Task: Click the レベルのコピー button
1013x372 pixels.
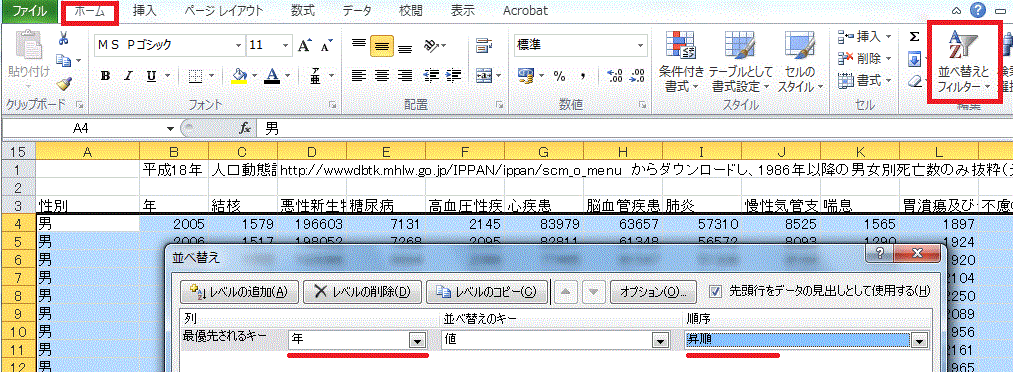Action: click(x=486, y=291)
